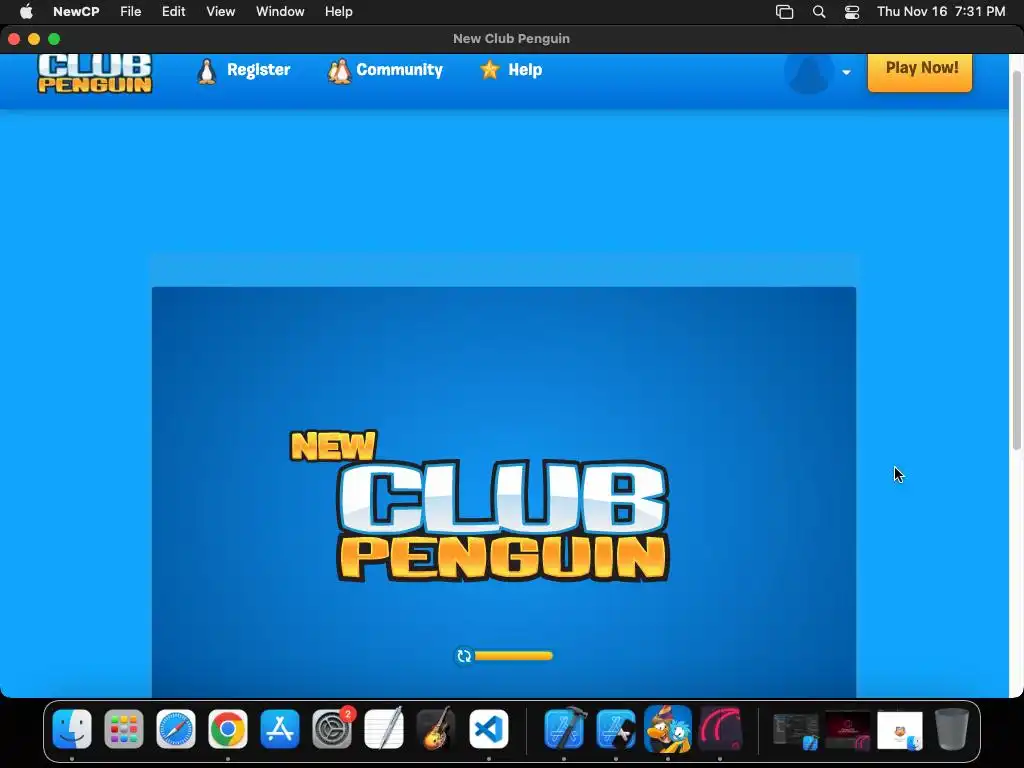Follow the Register link
This screenshot has width=1024, height=768.
tap(259, 70)
